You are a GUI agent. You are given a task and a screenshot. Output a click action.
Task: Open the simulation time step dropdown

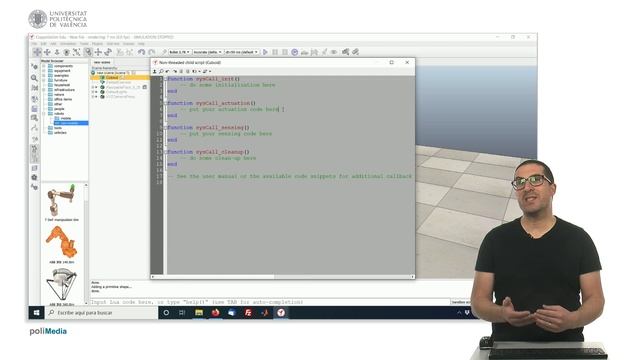coord(242,52)
